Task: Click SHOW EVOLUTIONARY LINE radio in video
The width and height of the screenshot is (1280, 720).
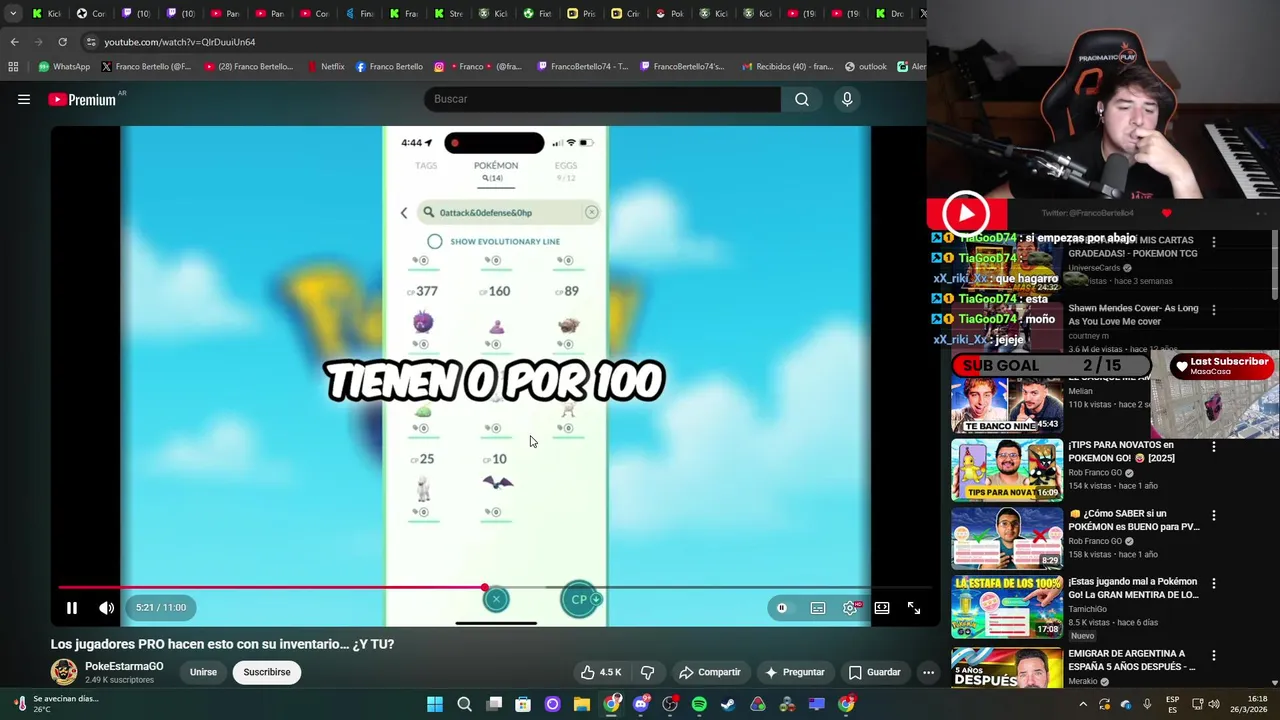Action: [x=435, y=241]
